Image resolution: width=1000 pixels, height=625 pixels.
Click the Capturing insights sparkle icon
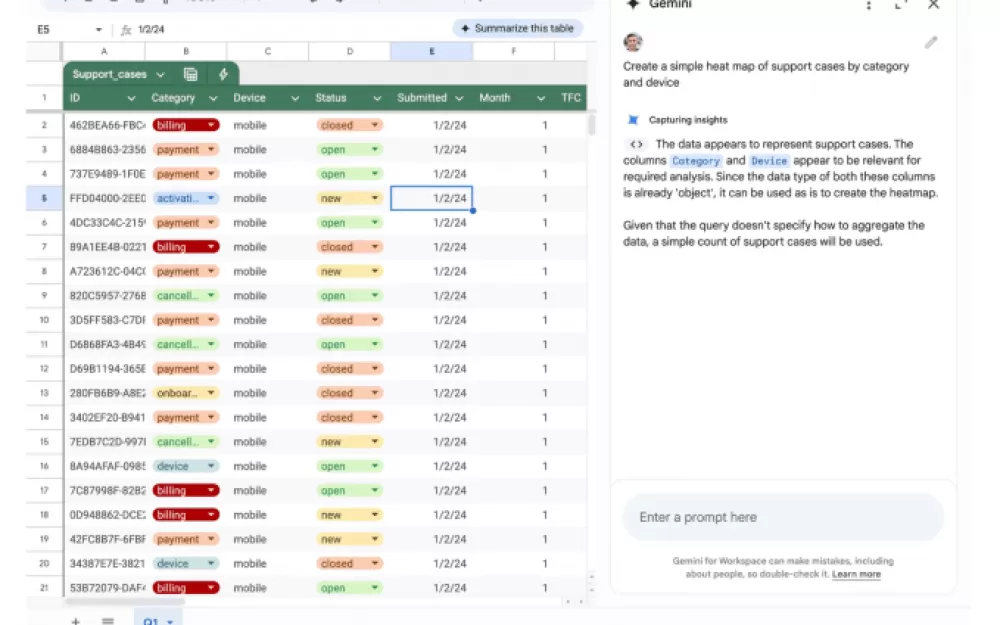coord(633,120)
